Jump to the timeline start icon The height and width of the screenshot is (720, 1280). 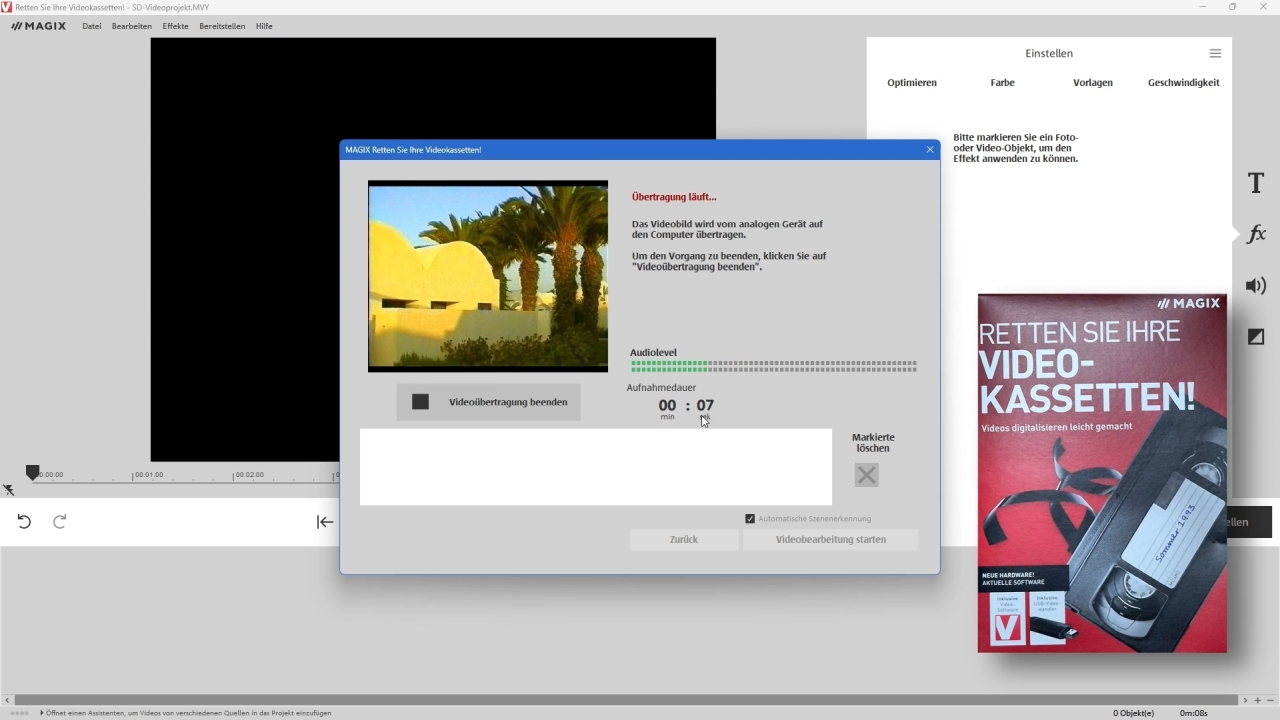(325, 522)
